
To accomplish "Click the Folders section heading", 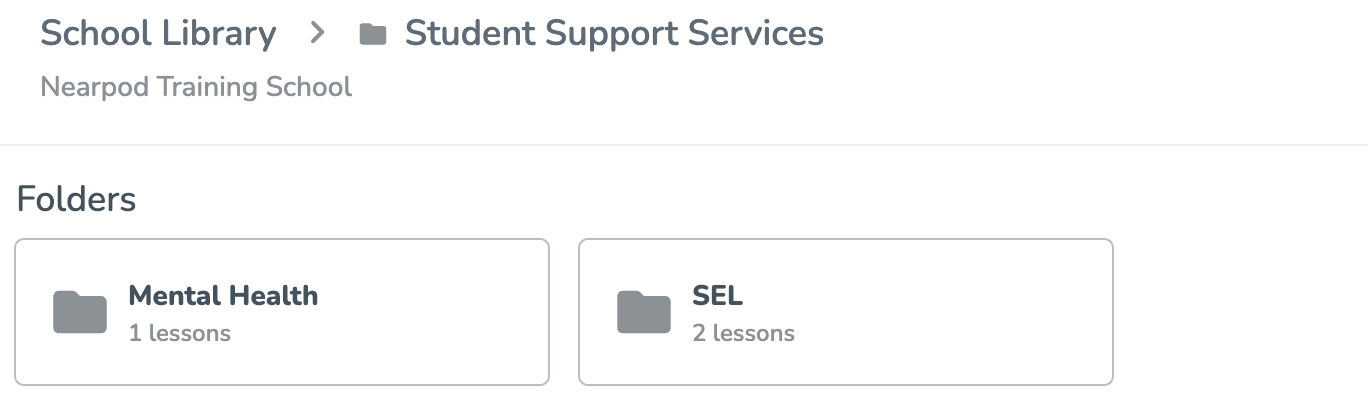I will [76, 199].
